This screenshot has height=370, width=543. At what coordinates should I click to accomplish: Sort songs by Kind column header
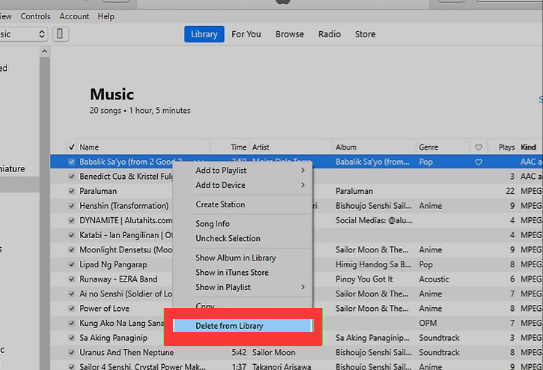[x=528, y=147]
